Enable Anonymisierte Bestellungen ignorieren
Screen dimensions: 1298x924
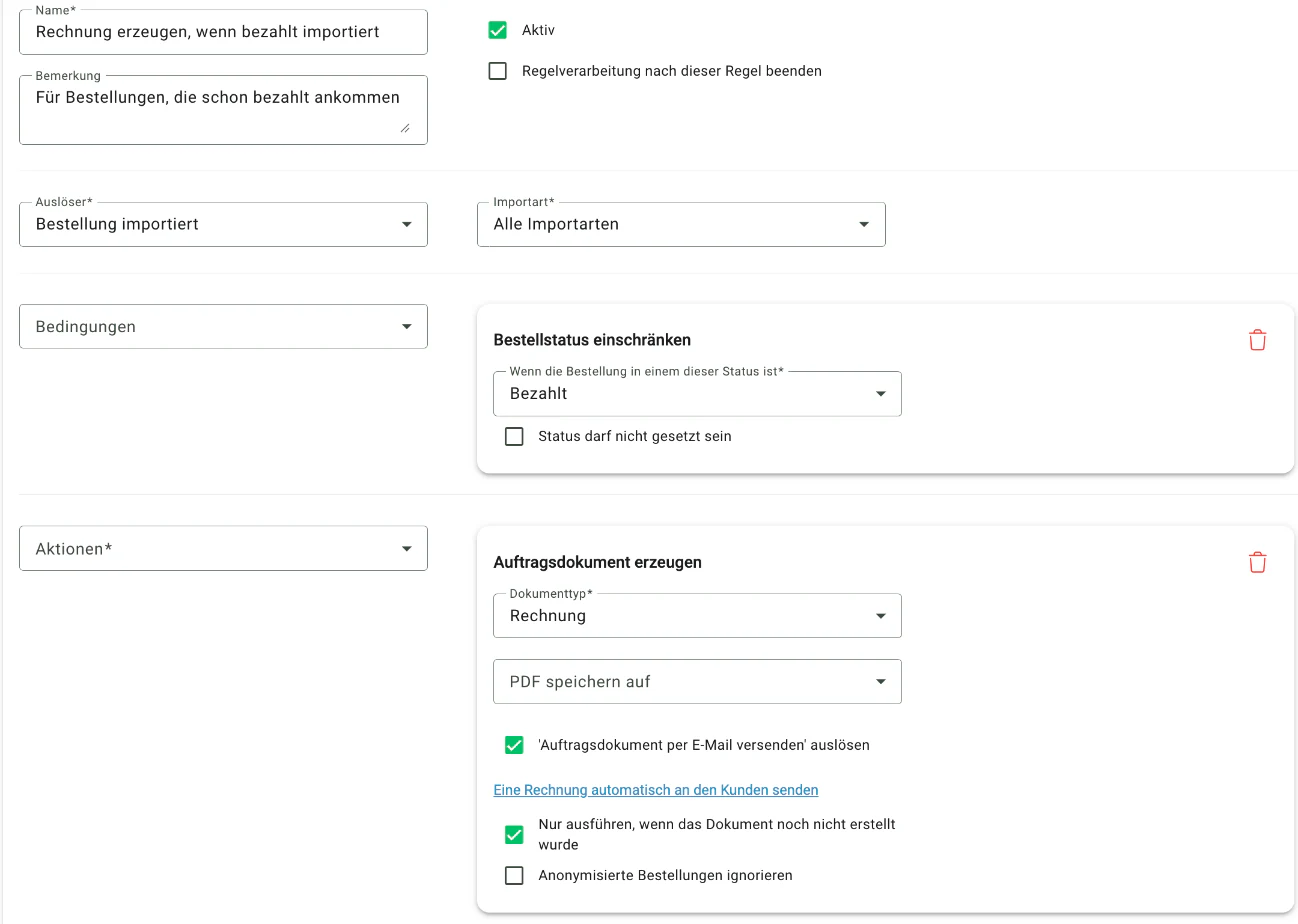click(x=514, y=875)
